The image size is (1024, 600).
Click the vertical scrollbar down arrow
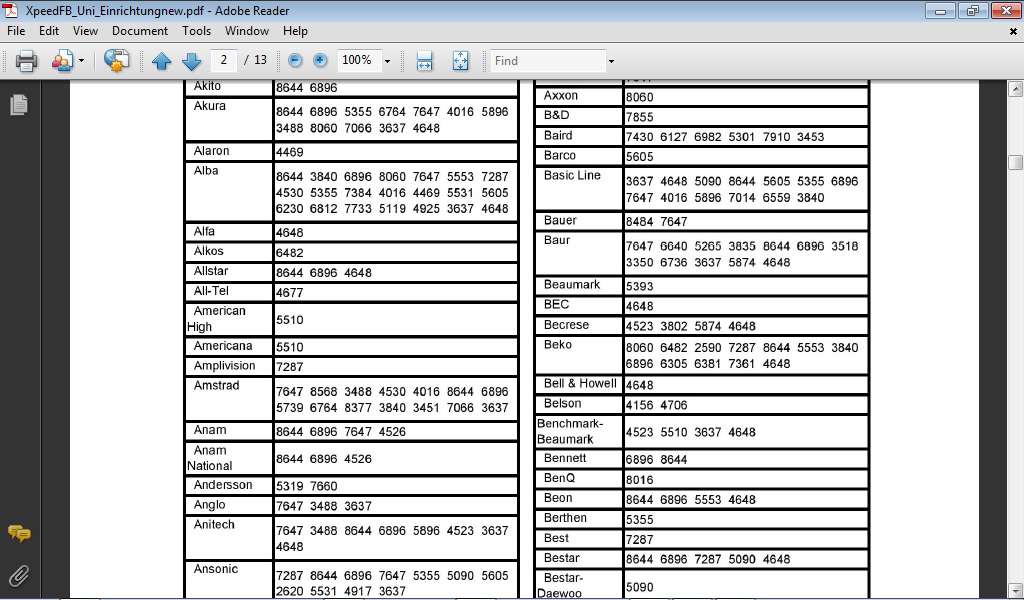point(1015,590)
